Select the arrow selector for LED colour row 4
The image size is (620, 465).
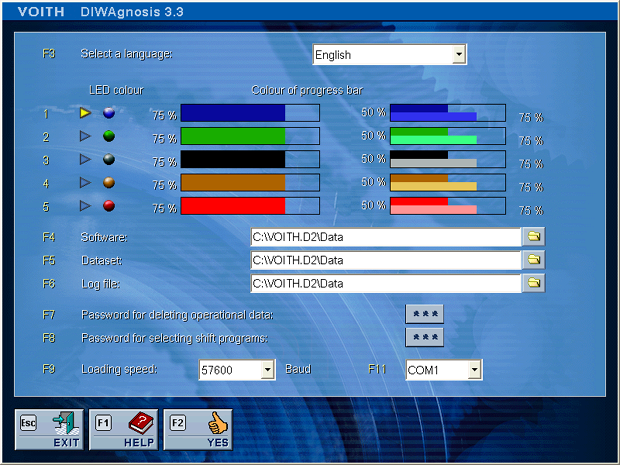(x=85, y=182)
